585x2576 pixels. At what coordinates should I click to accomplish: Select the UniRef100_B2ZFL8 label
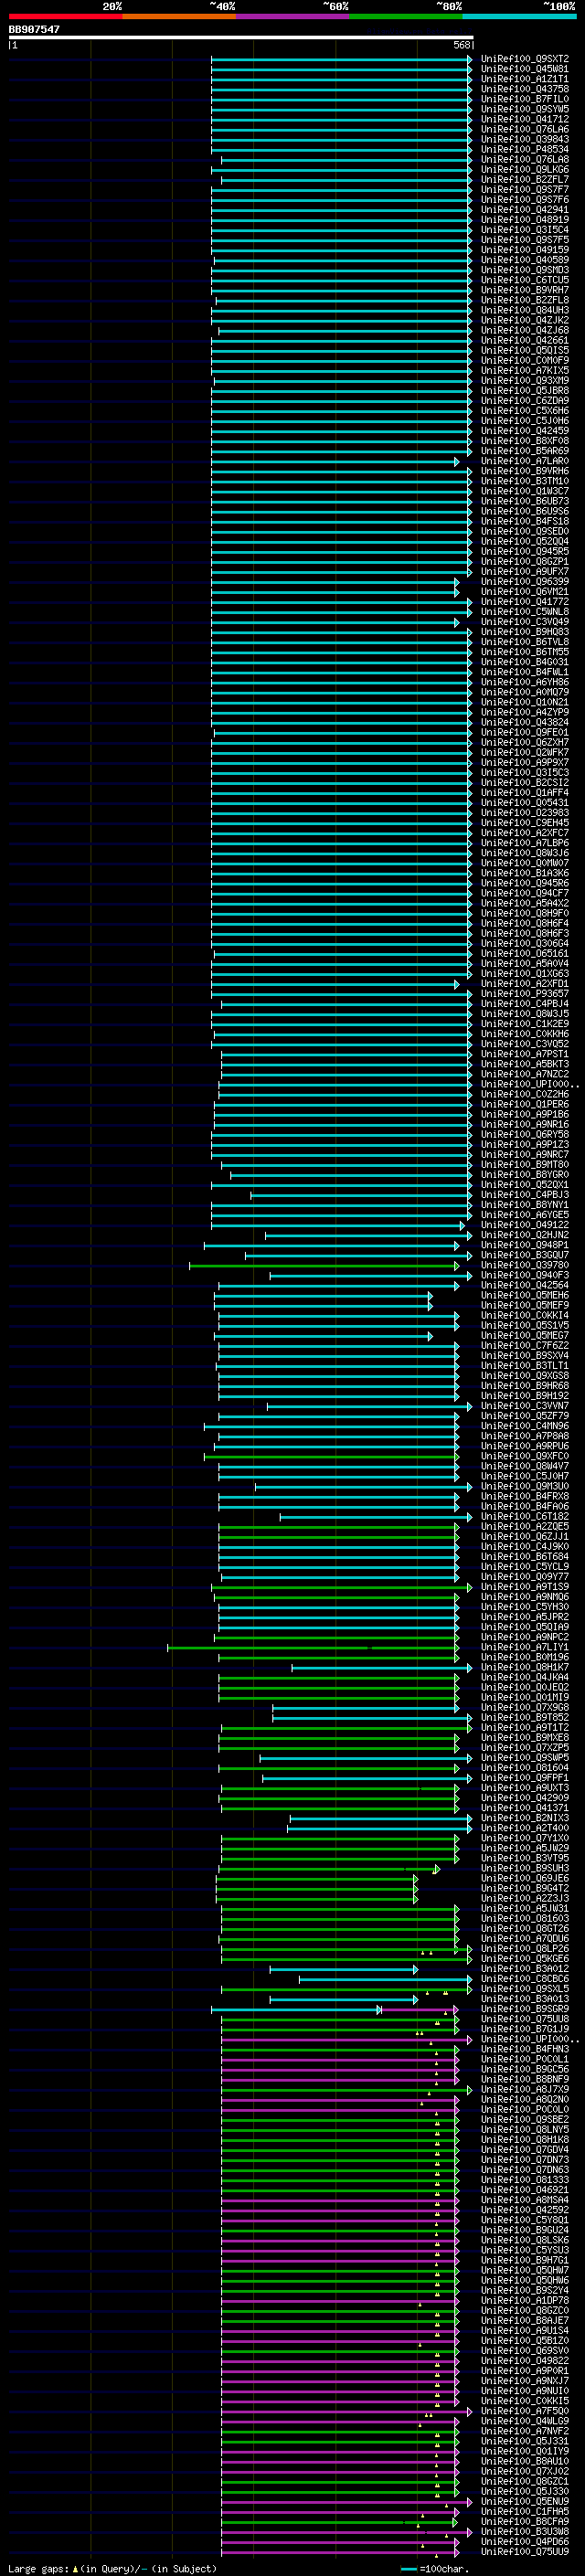point(525,300)
